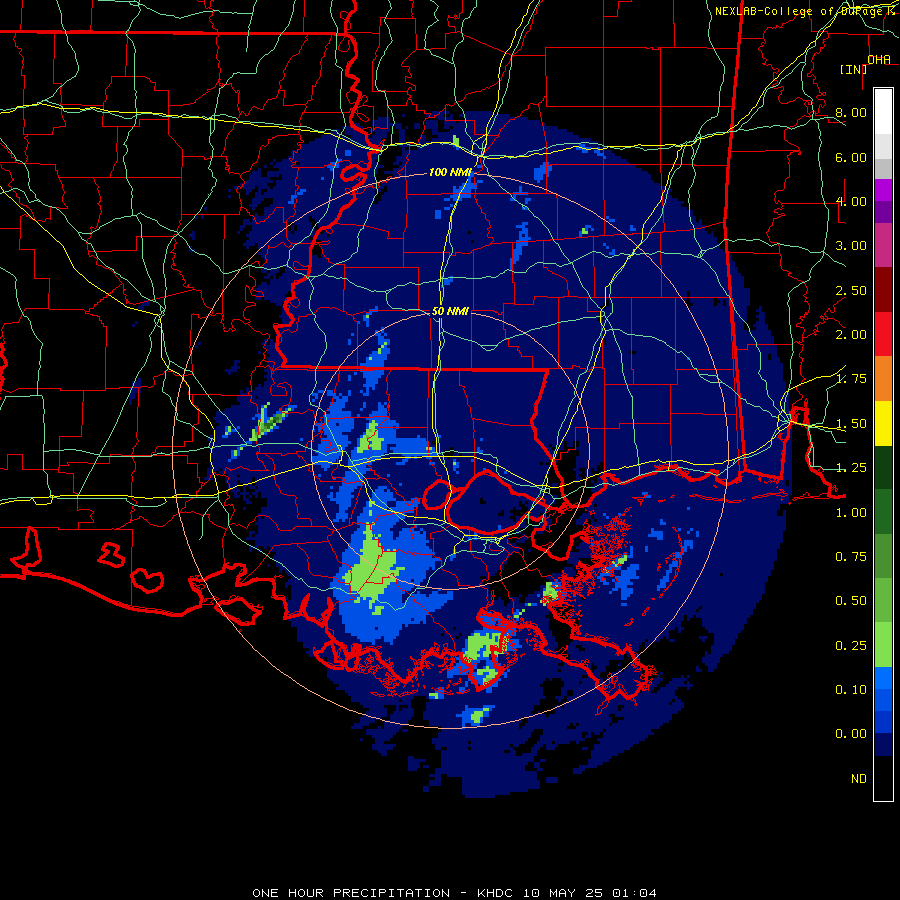The height and width of the screenshot is (900, 900).
Task: Click the 100 NMI range ring label
Action: [x=449, y=172]
